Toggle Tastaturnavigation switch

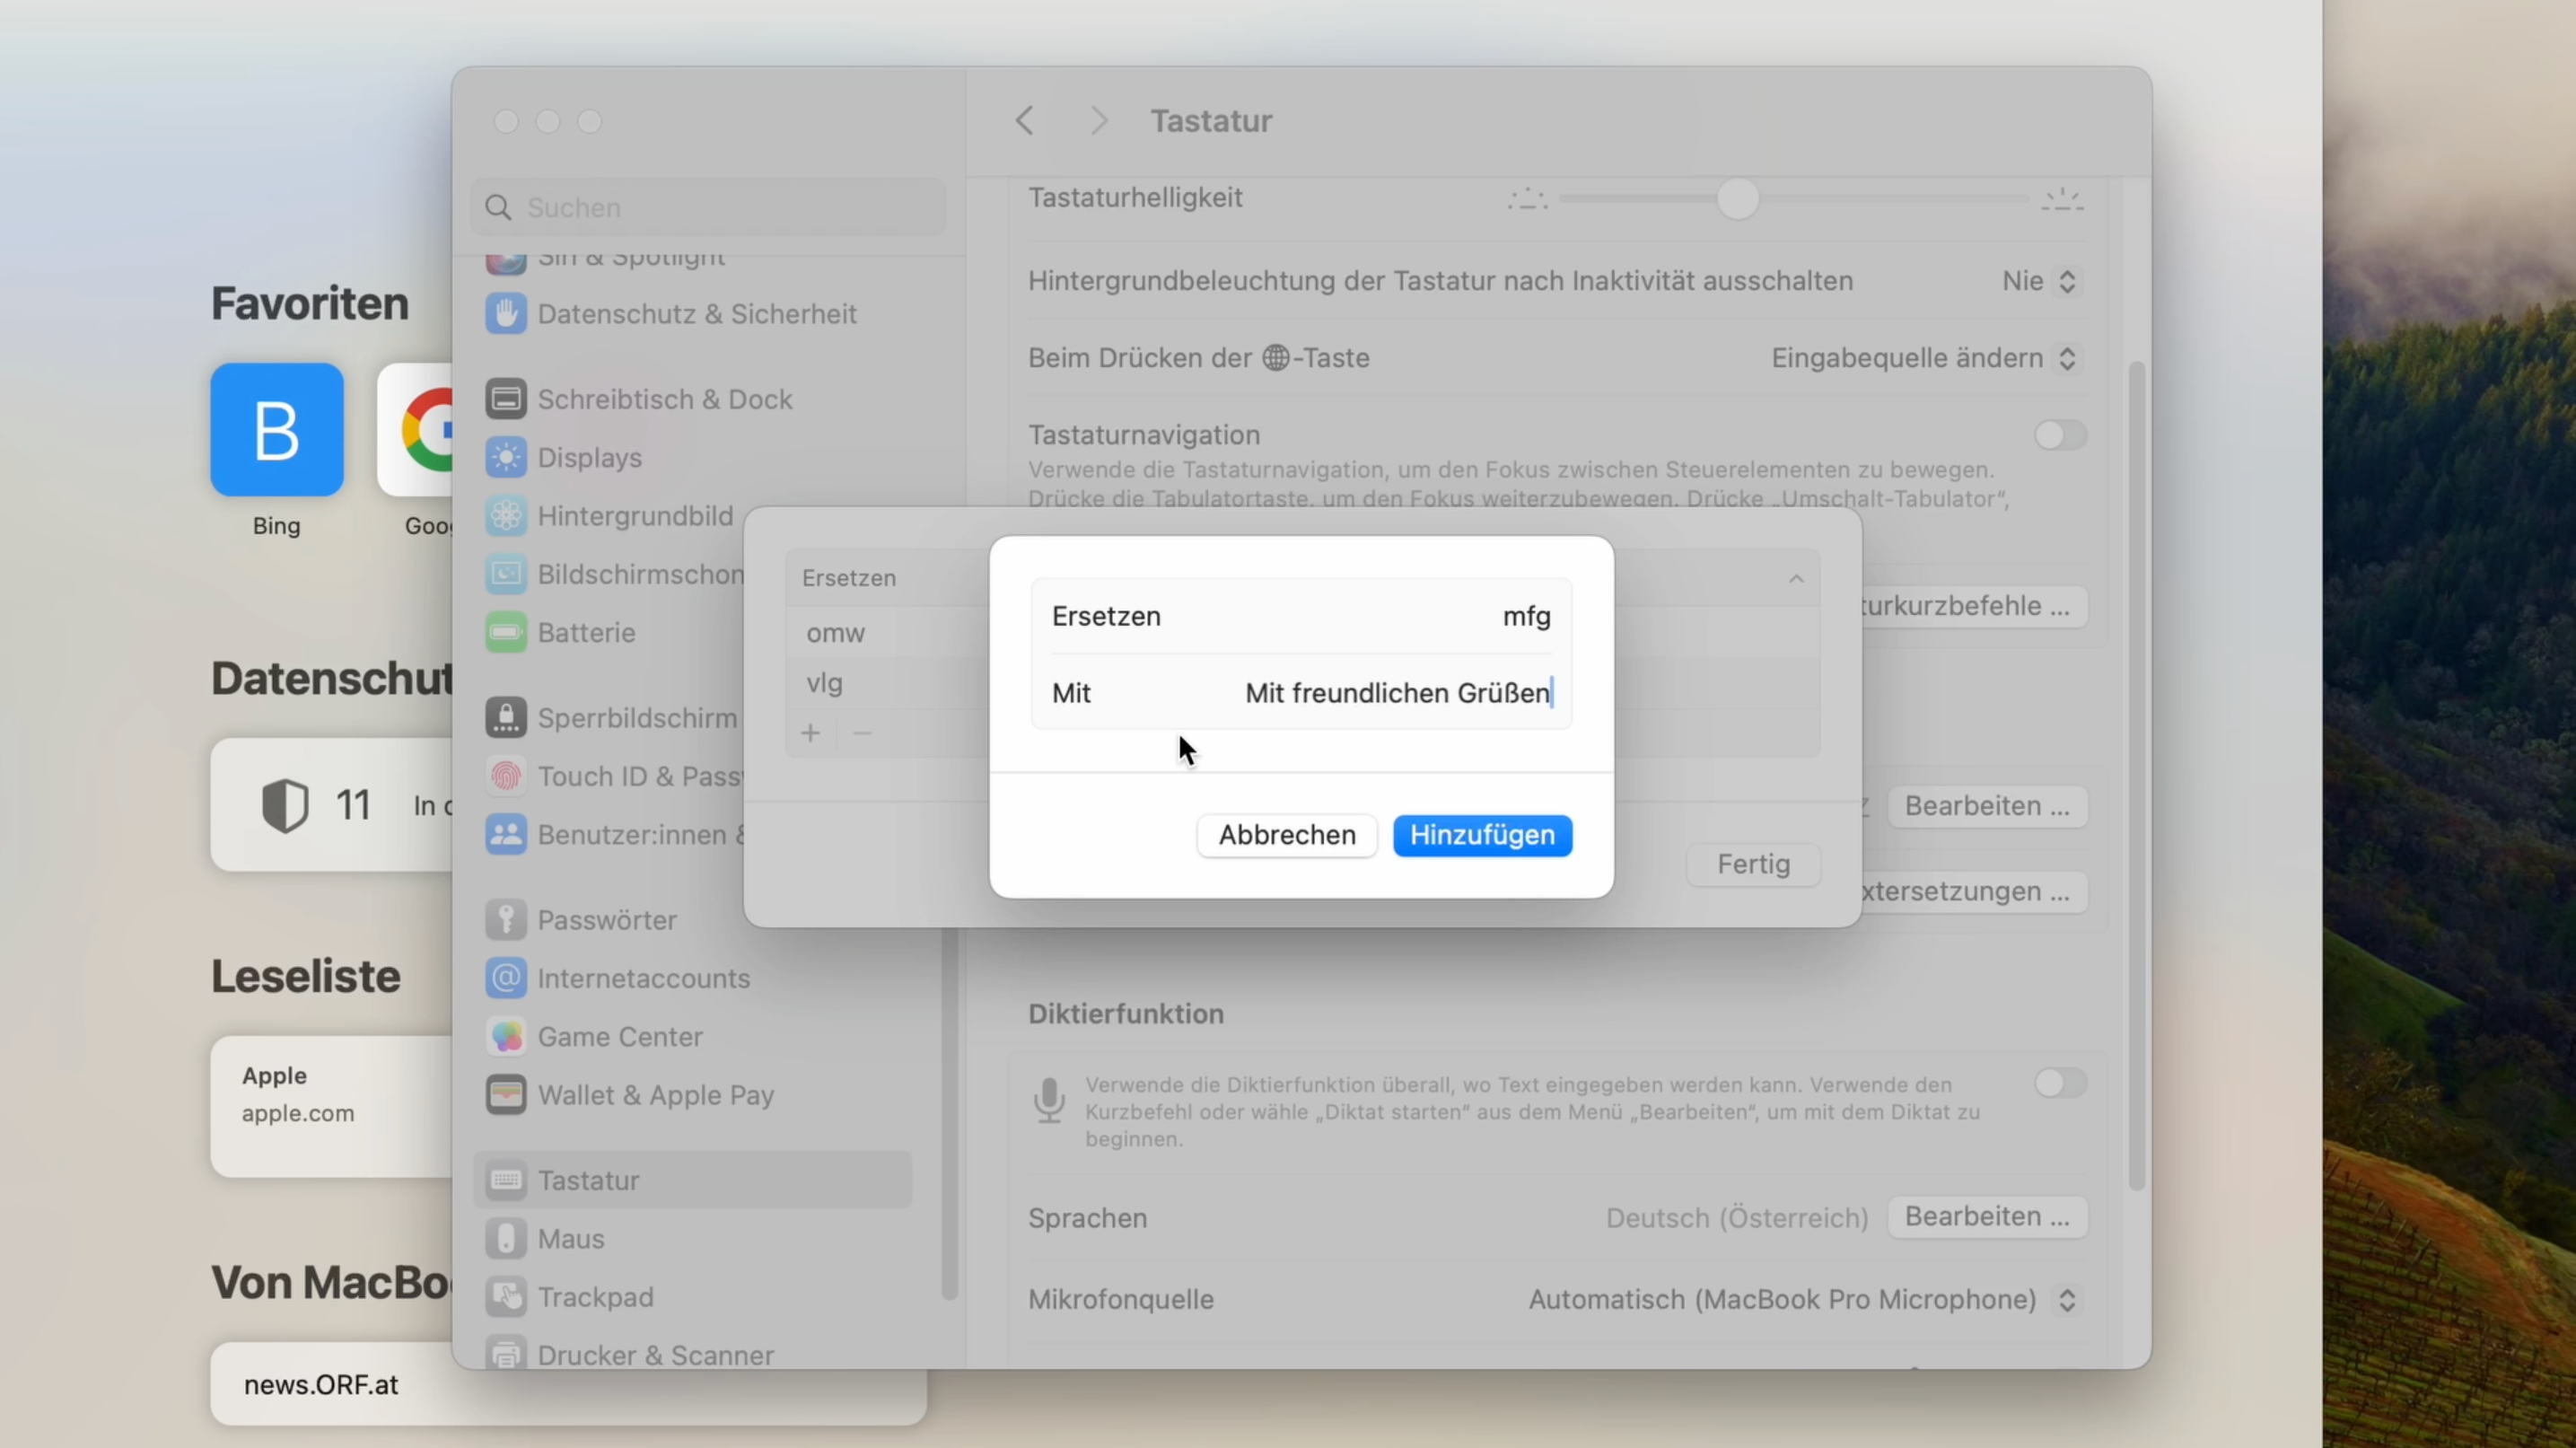(x=2055, y=435)
